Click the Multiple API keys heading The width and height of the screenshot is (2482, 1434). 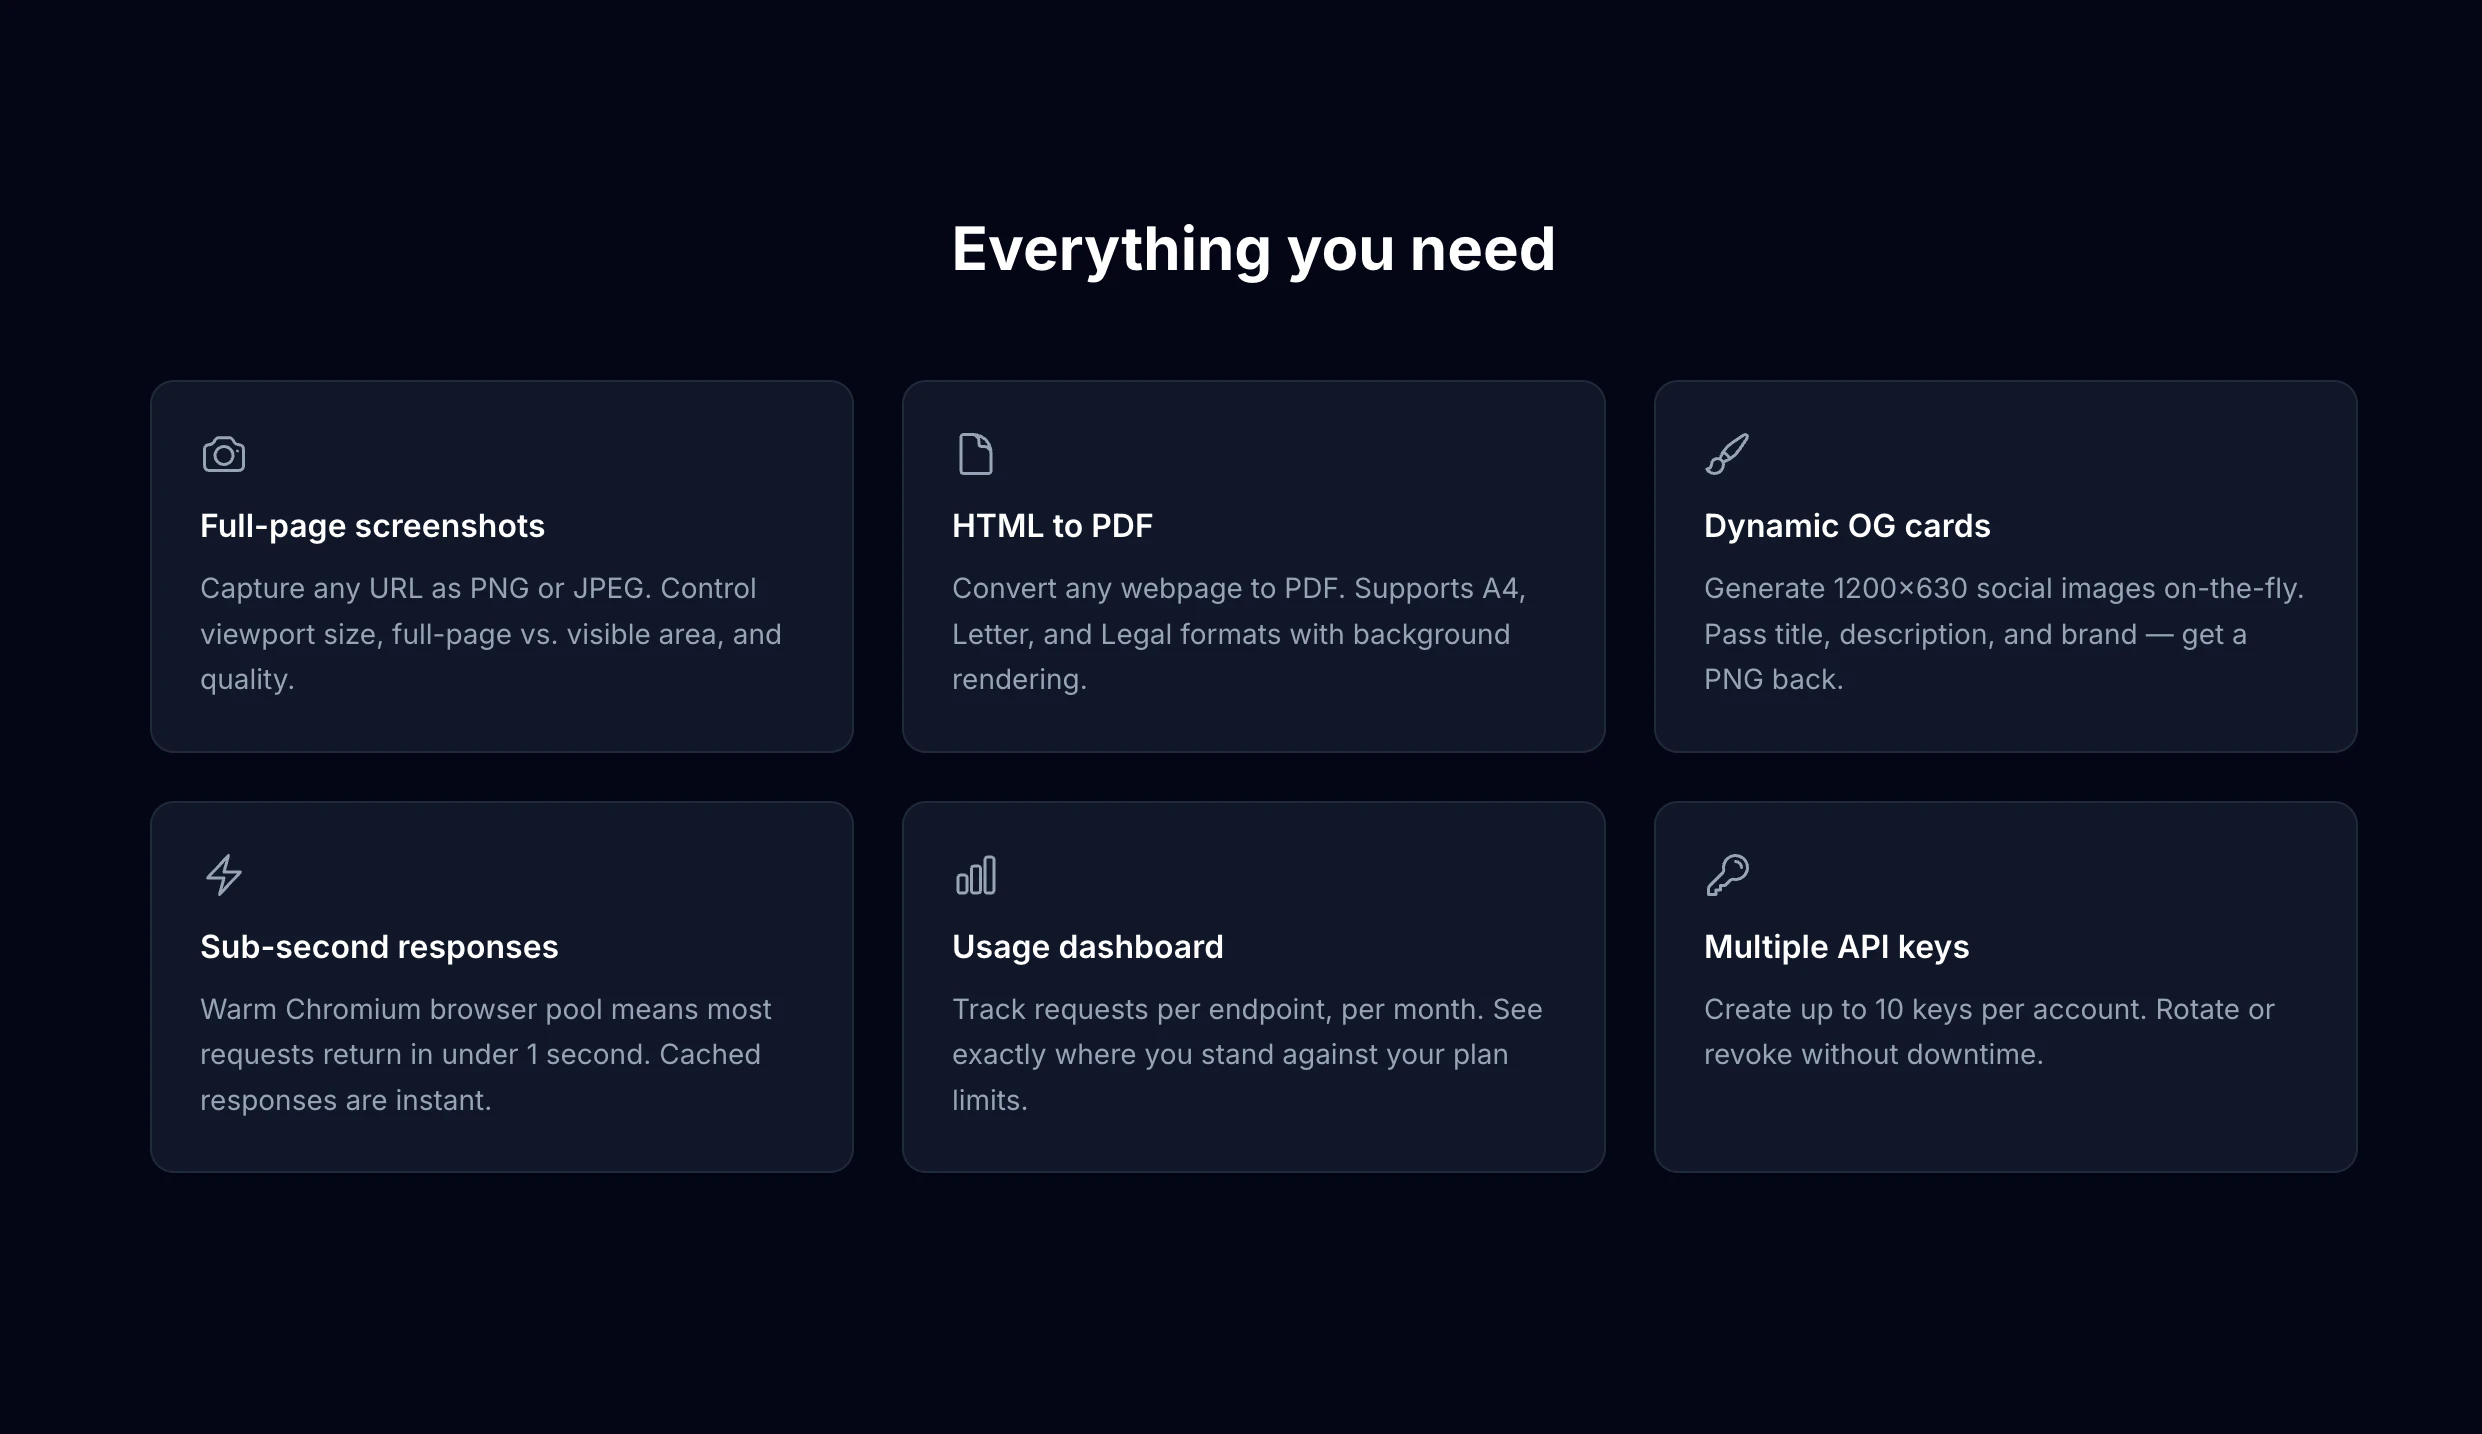tap(1836, 947)
